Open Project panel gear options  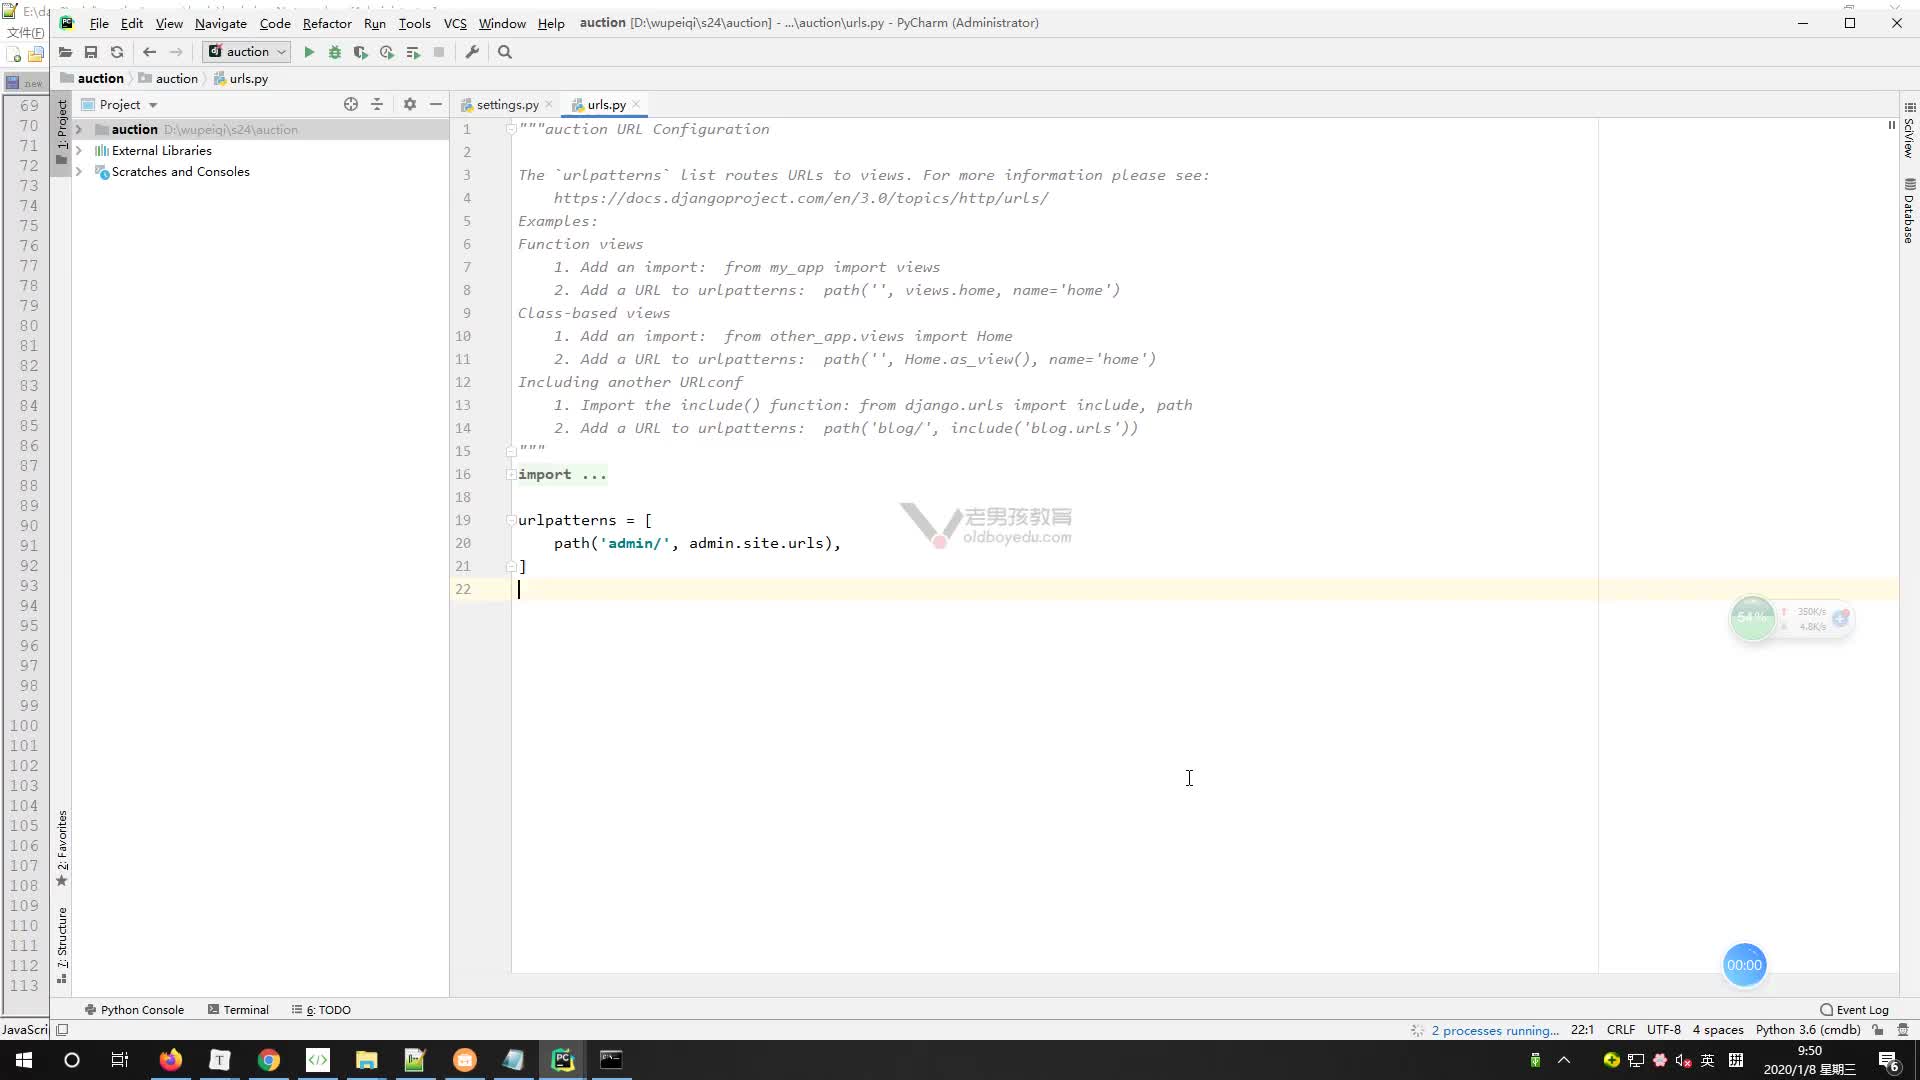tap(410, 104)
